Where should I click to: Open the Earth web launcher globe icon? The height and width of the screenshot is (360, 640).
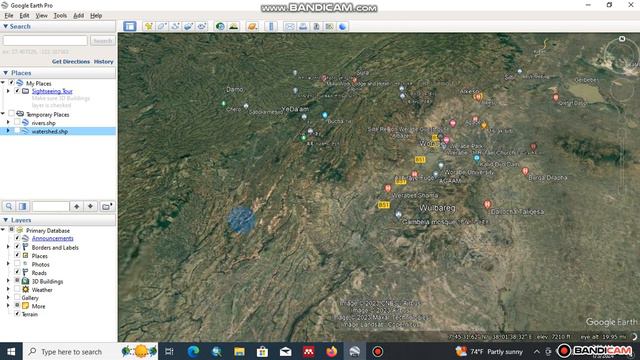click(342, 27)
